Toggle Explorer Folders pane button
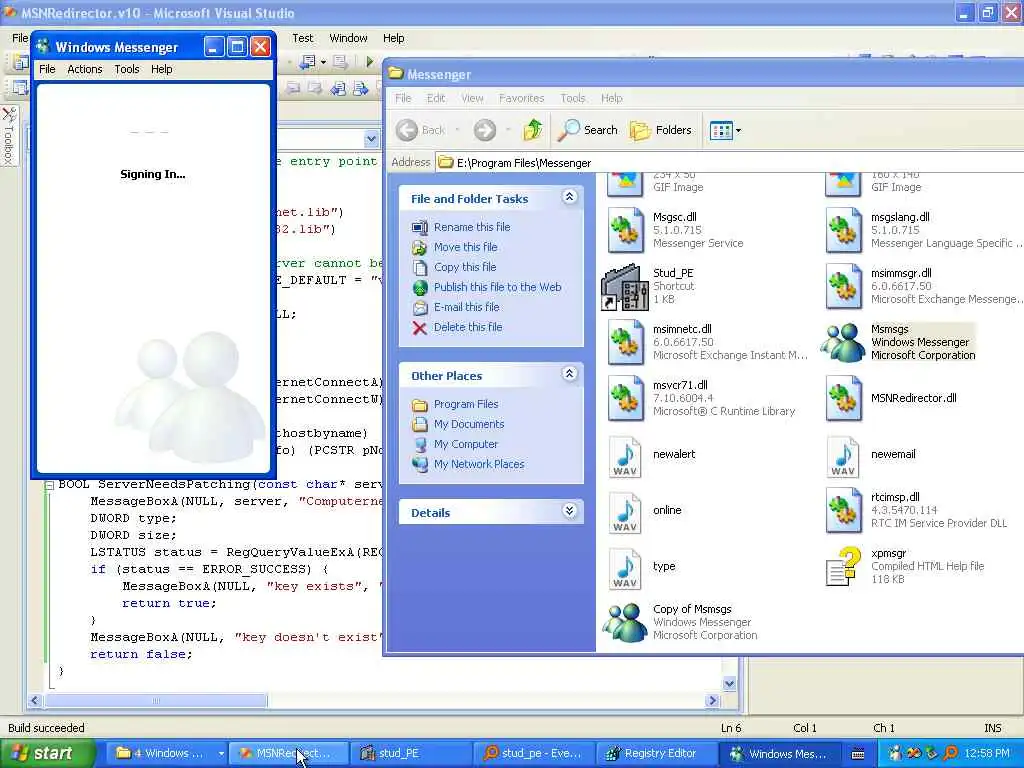Screen dimensions: 1024x768 coord(660,130)
